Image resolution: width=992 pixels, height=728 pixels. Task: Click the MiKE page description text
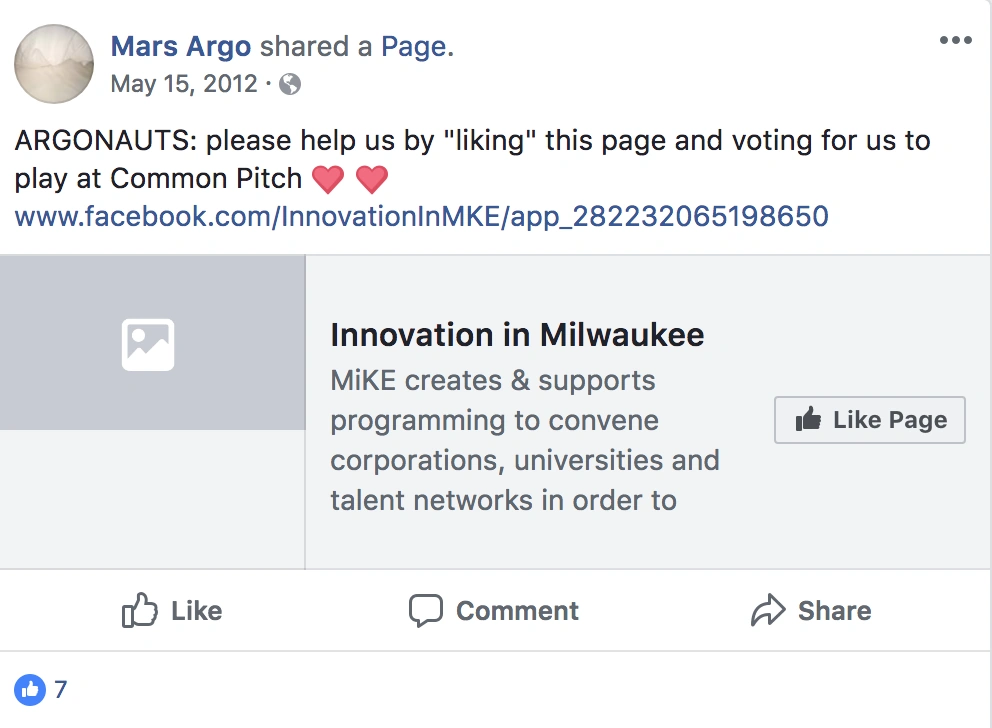[x=524, y=440]
